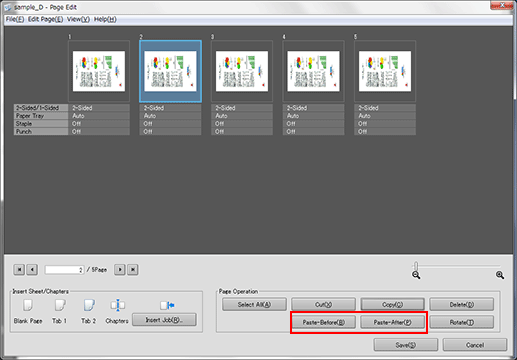Go to previous page button
The width and height of the screenshot is (517, 360).
(x=32, y=269)
